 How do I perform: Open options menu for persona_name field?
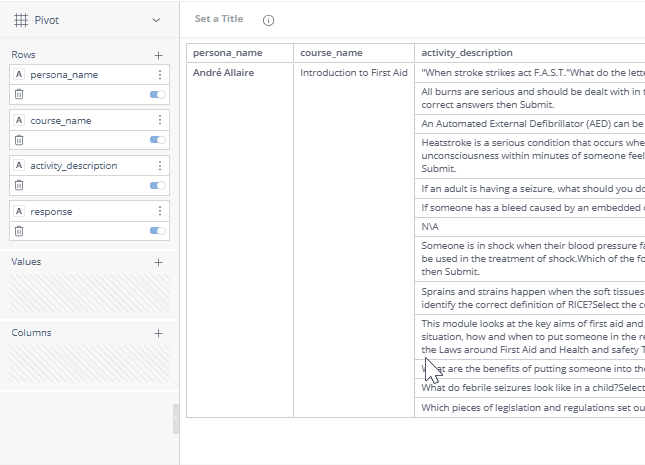pos(159,75)
